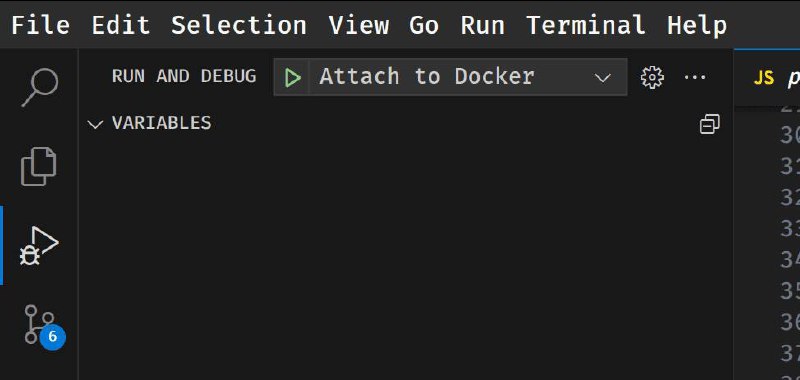The height and width of the screenshot is (380, 800).
Task: Open the File menu
Action: 40,25
